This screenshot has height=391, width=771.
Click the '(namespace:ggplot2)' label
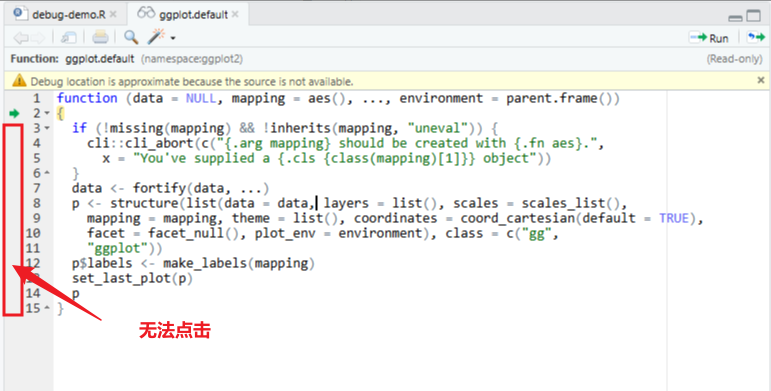click(x=192, y=59)
